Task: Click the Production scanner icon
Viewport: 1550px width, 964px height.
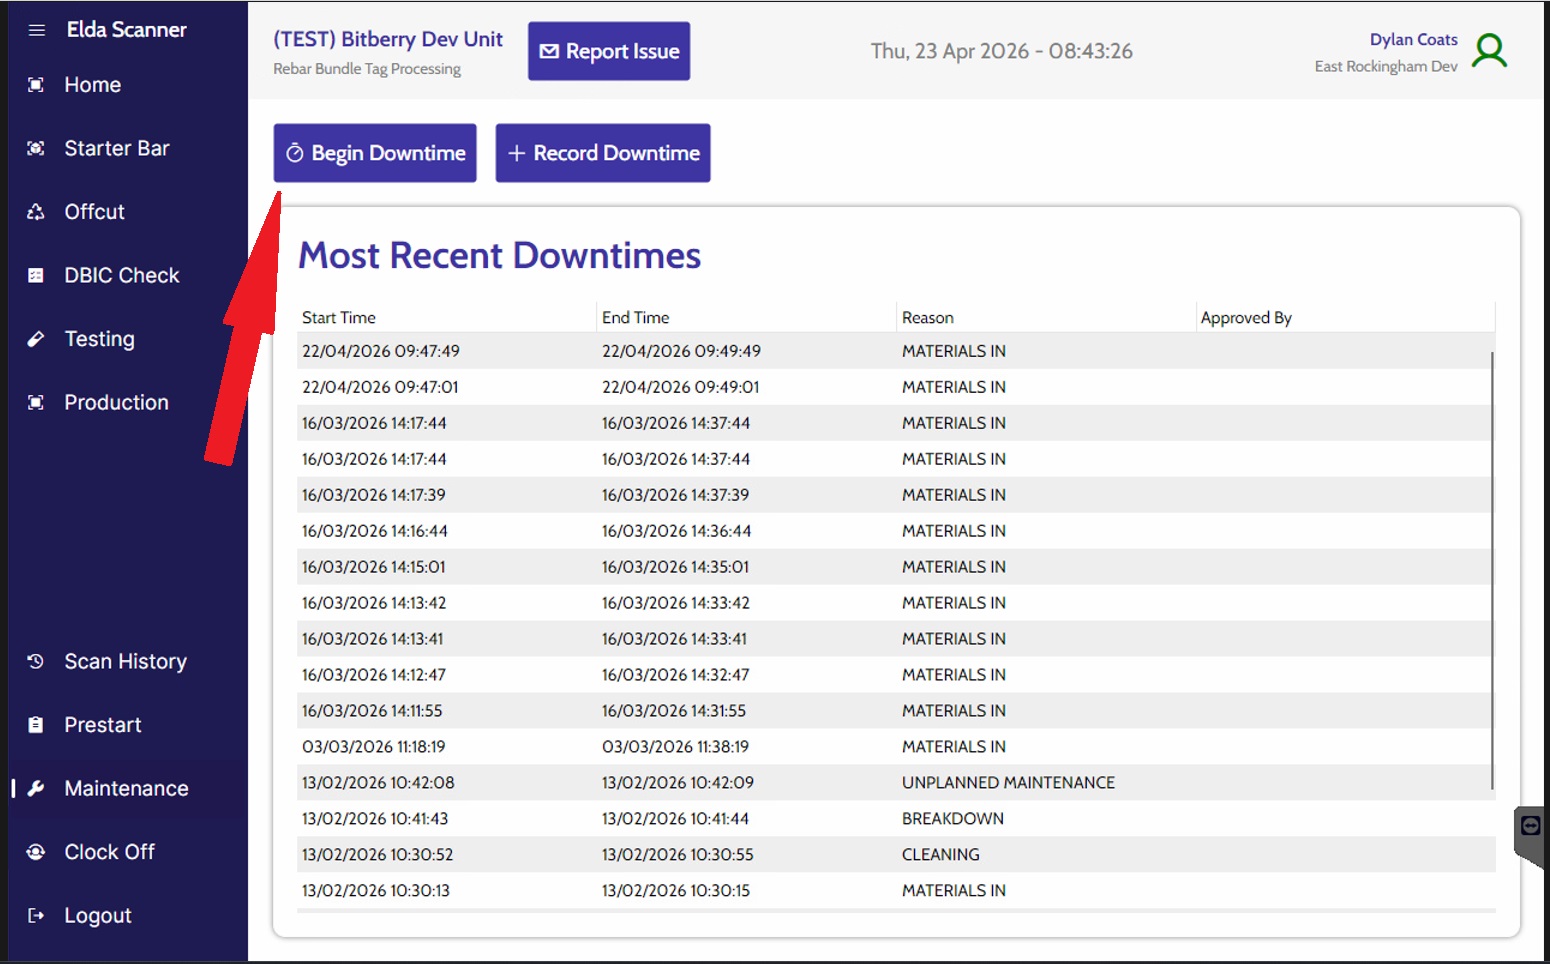Action: (x=36, y=402)
